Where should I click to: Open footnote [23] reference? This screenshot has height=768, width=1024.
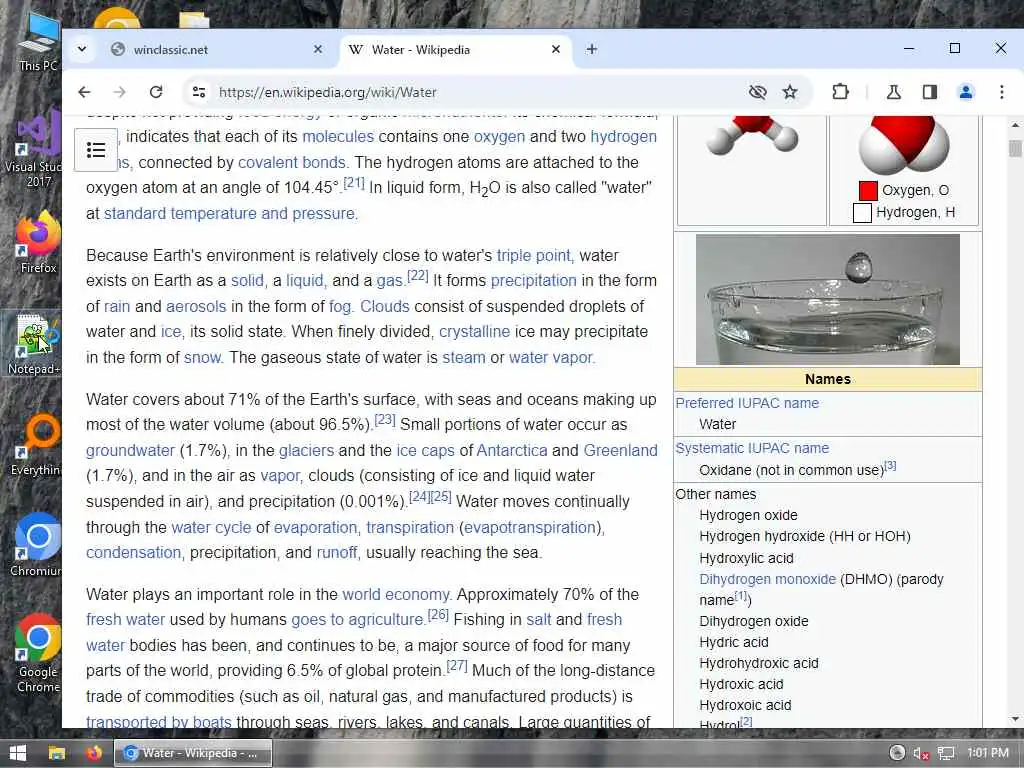click(x=385, y=420)
